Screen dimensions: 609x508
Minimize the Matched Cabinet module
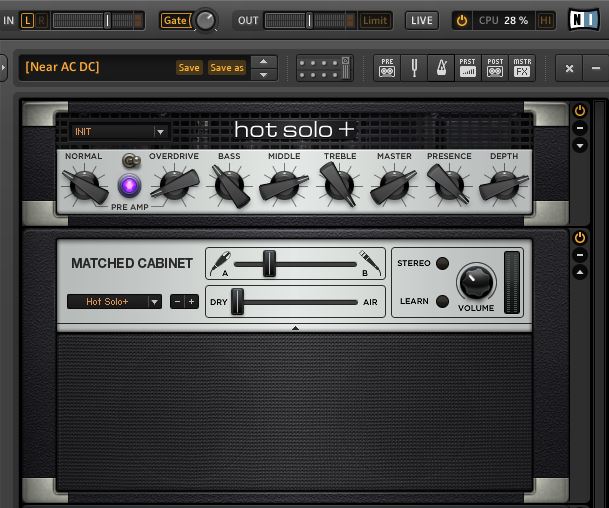coord(580,255)
